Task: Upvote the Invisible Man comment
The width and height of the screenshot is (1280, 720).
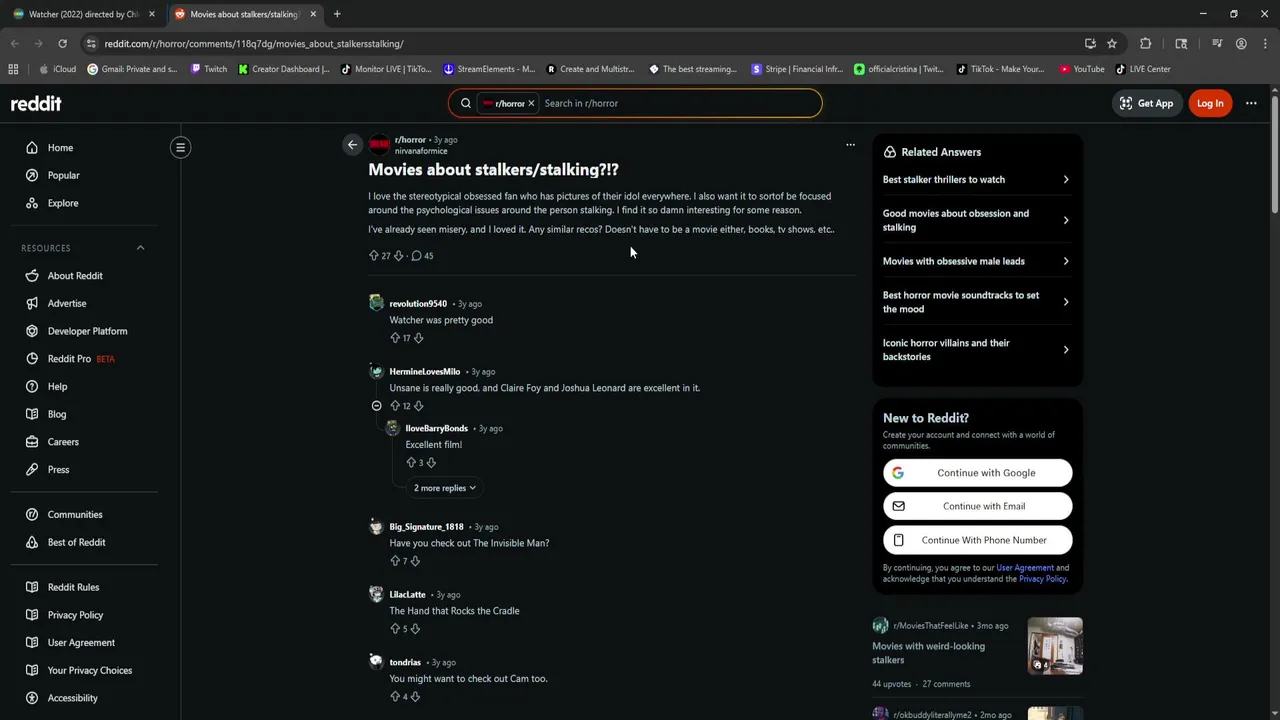Action: [x=395, y=561]
